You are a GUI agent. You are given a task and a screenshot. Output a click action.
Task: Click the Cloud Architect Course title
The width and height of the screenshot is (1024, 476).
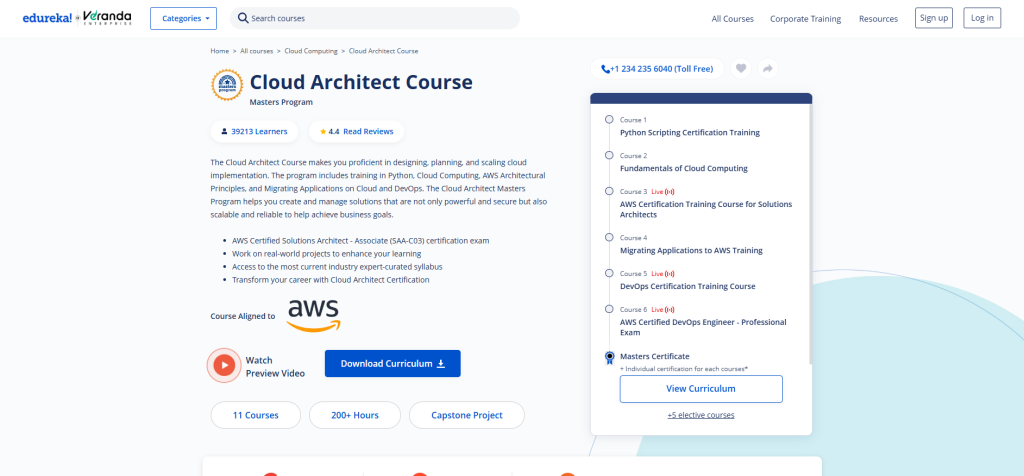point(361,82)
